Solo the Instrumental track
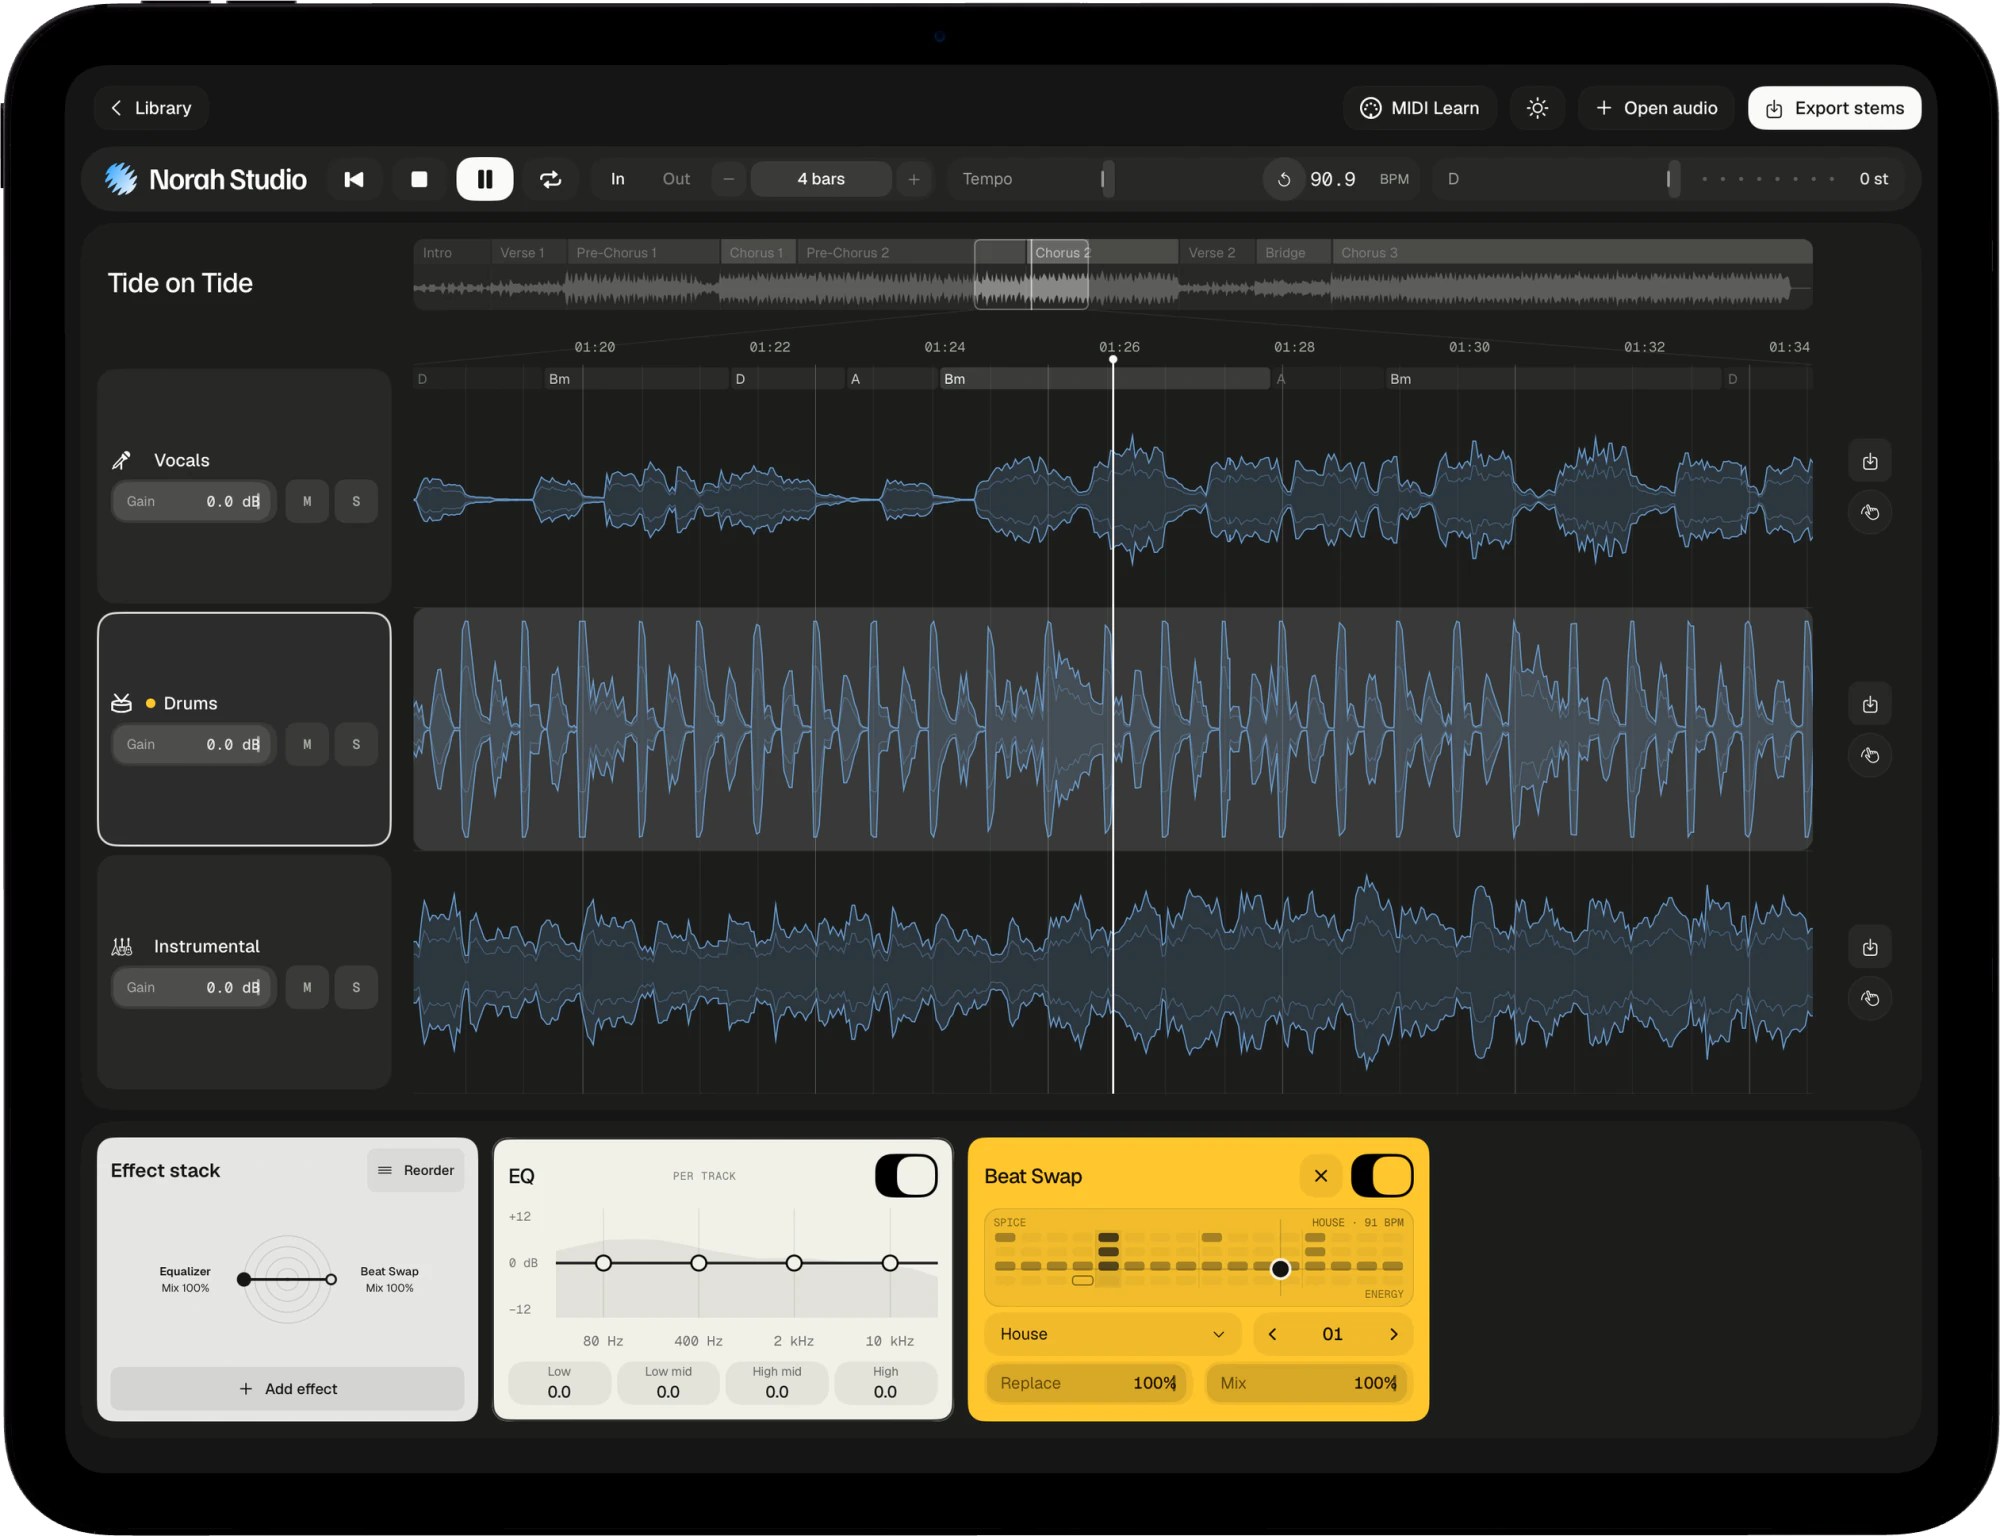This screenshot has width=2000, height=1536. click(x=356, y=988)
